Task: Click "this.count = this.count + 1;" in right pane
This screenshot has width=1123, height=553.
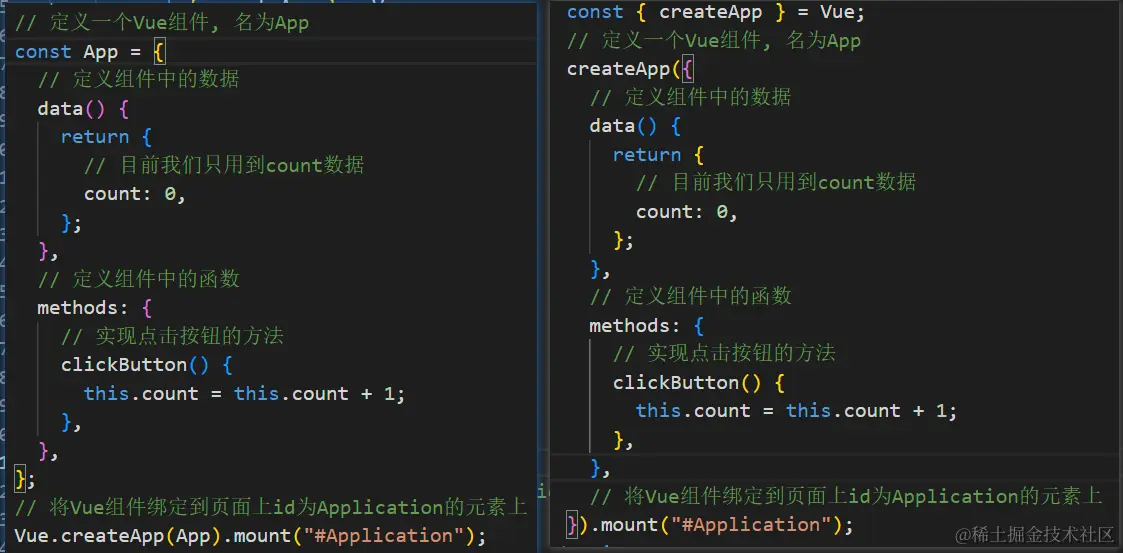Action: pos(797,410)
